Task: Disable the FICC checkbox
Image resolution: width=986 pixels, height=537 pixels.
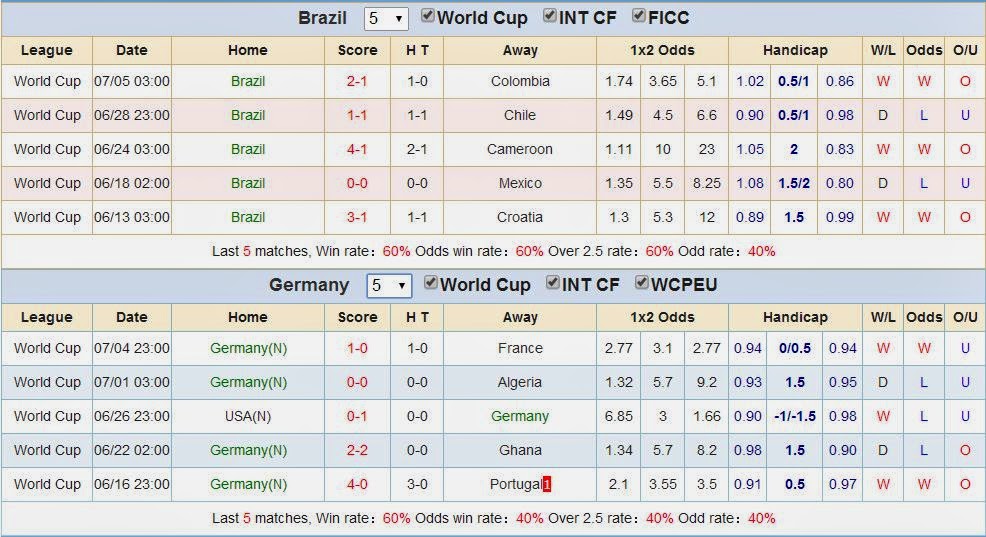Action: tap(639, 16)
